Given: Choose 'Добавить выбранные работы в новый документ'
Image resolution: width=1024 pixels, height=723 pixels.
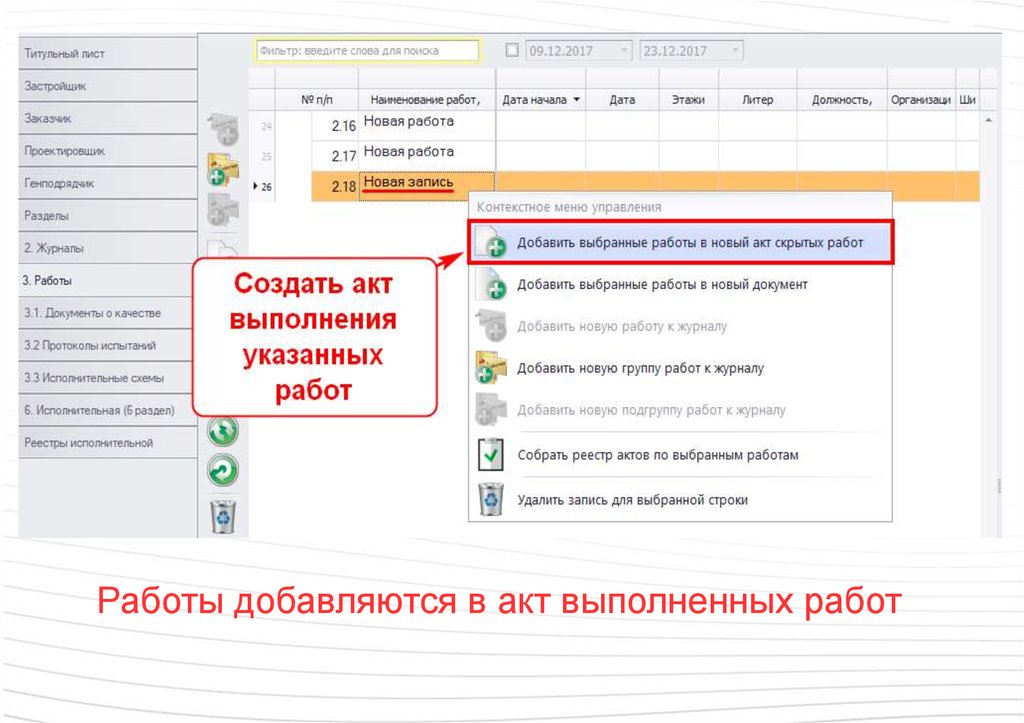Looking at the screenshot, I should [x=661, y=285].
